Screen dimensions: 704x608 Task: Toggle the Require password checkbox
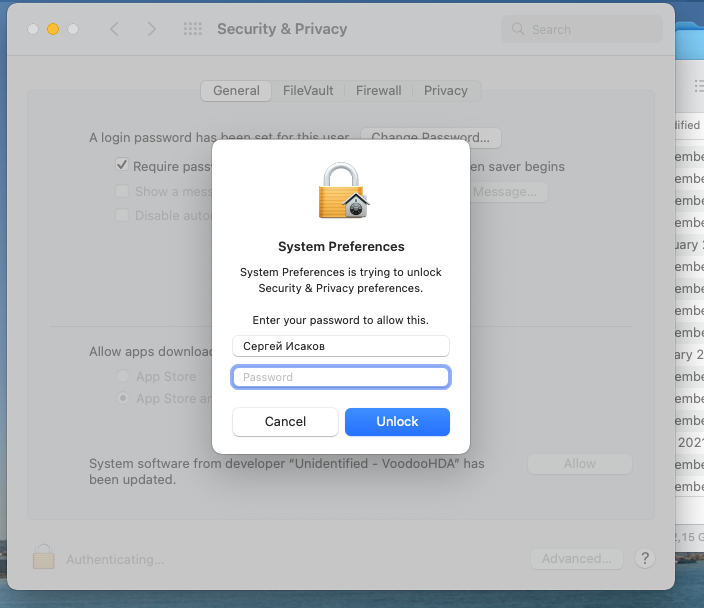click(x=122, y=165)
